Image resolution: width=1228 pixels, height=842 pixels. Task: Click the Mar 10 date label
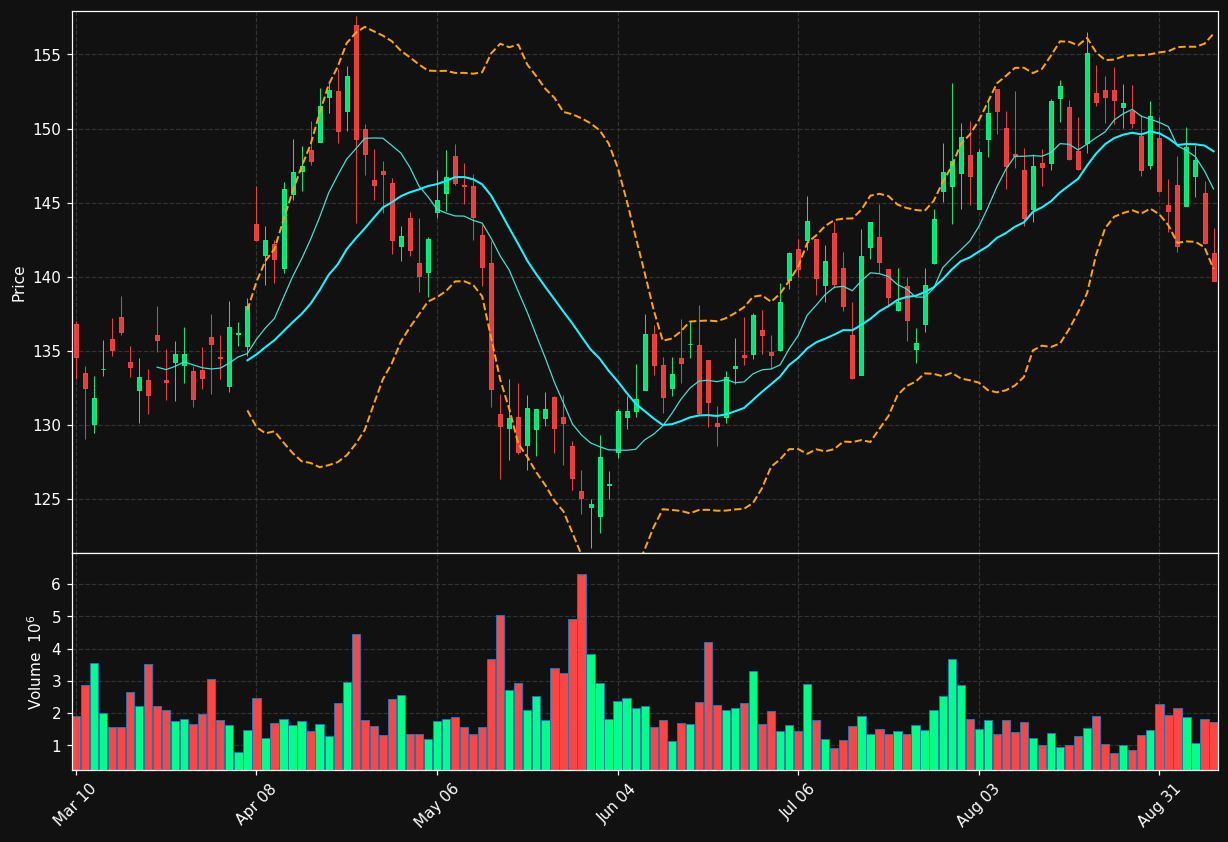[74, 804]
